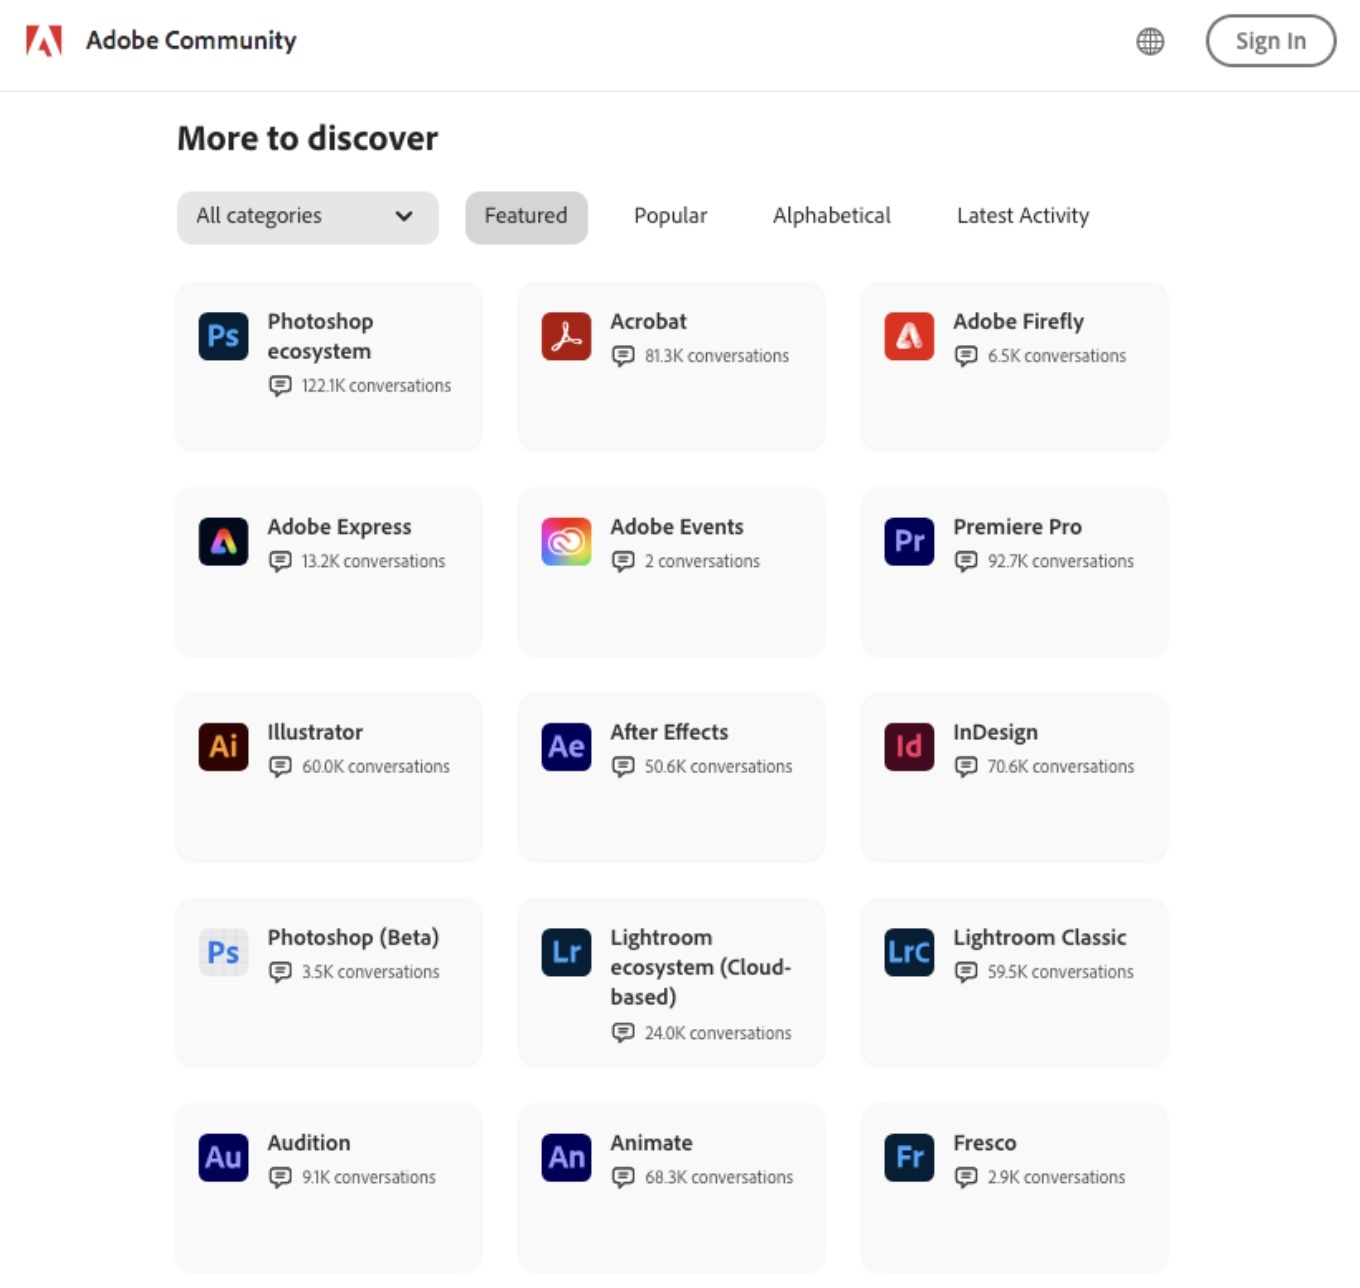Click the '6.5K conversations' text
Screen dimensions: 1360x1288
click(x=1056, y=356)
